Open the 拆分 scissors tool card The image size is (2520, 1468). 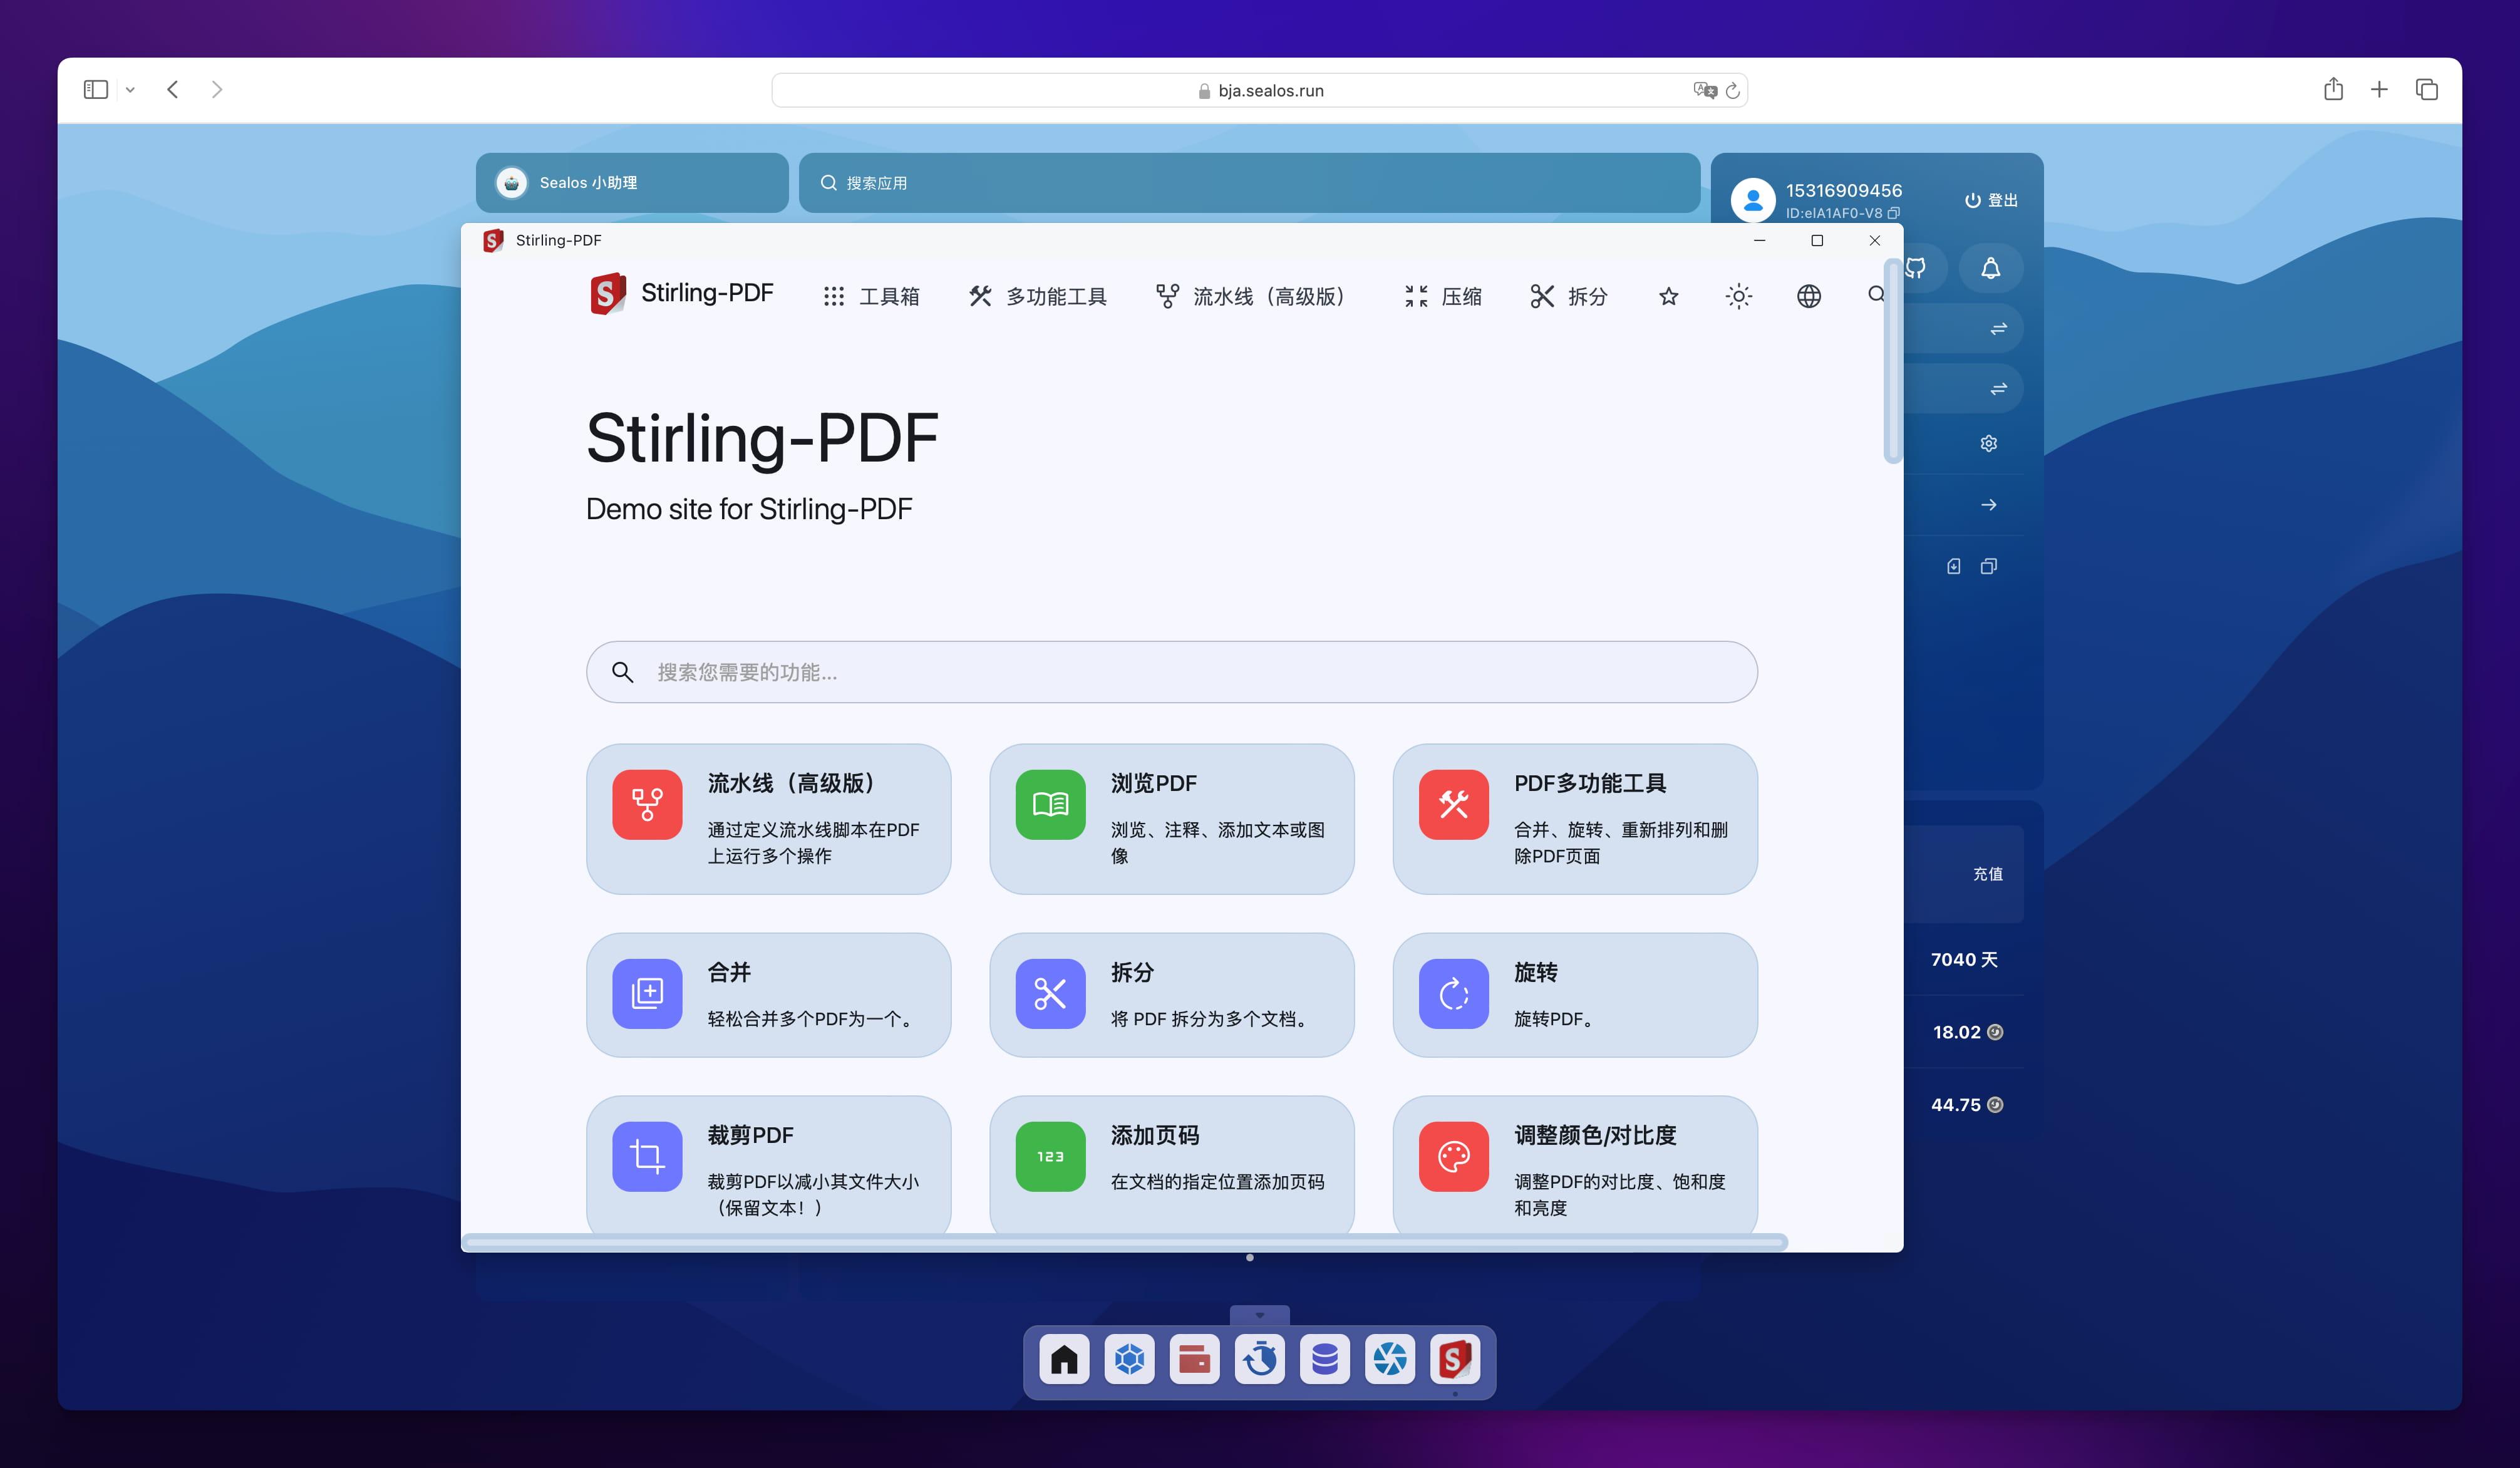[1170, 994]
